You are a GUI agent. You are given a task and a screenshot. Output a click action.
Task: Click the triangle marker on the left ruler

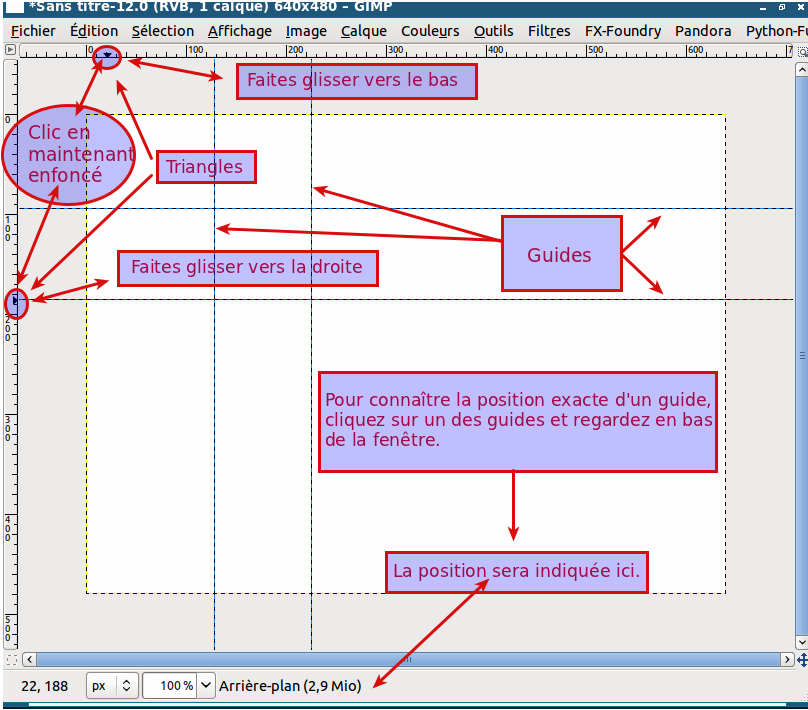point(15,299)
